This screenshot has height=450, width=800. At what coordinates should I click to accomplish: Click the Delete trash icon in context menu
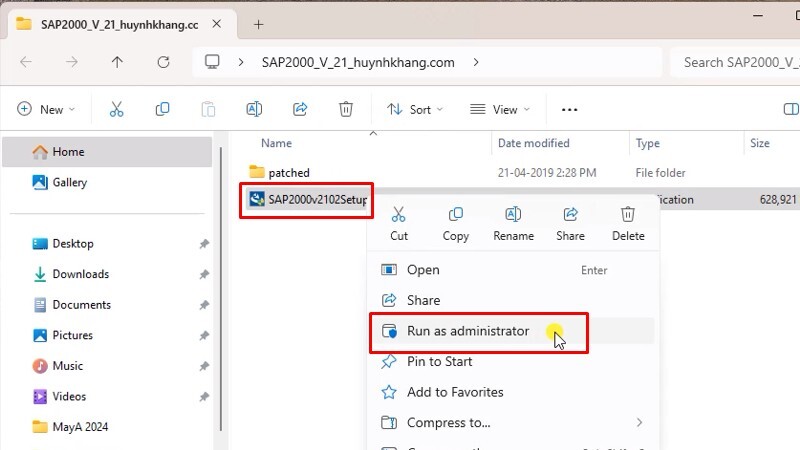coord(628,215)
